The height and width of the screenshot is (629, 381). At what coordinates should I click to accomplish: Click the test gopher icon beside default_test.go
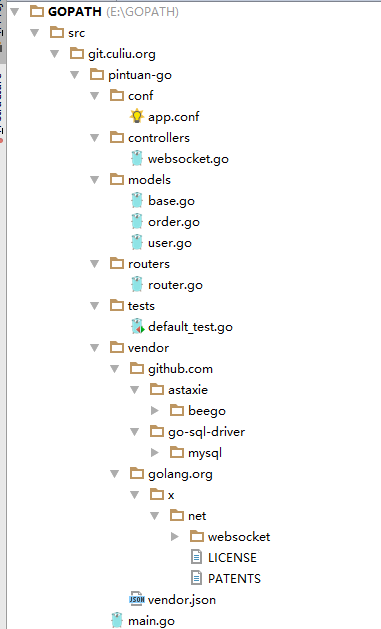point(138,326)
